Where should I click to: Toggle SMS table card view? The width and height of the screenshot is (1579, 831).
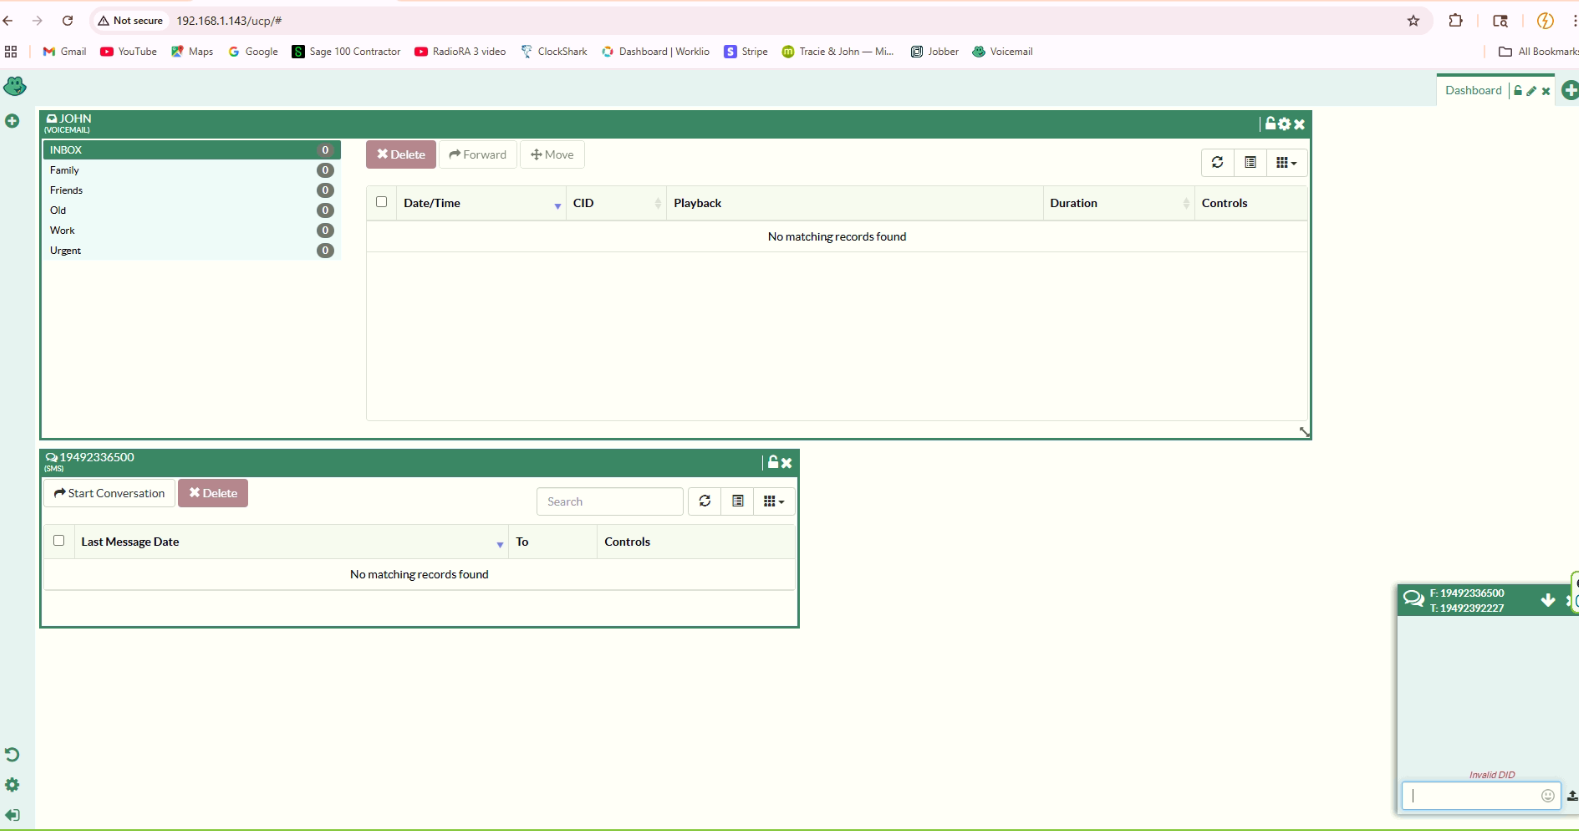738,502
